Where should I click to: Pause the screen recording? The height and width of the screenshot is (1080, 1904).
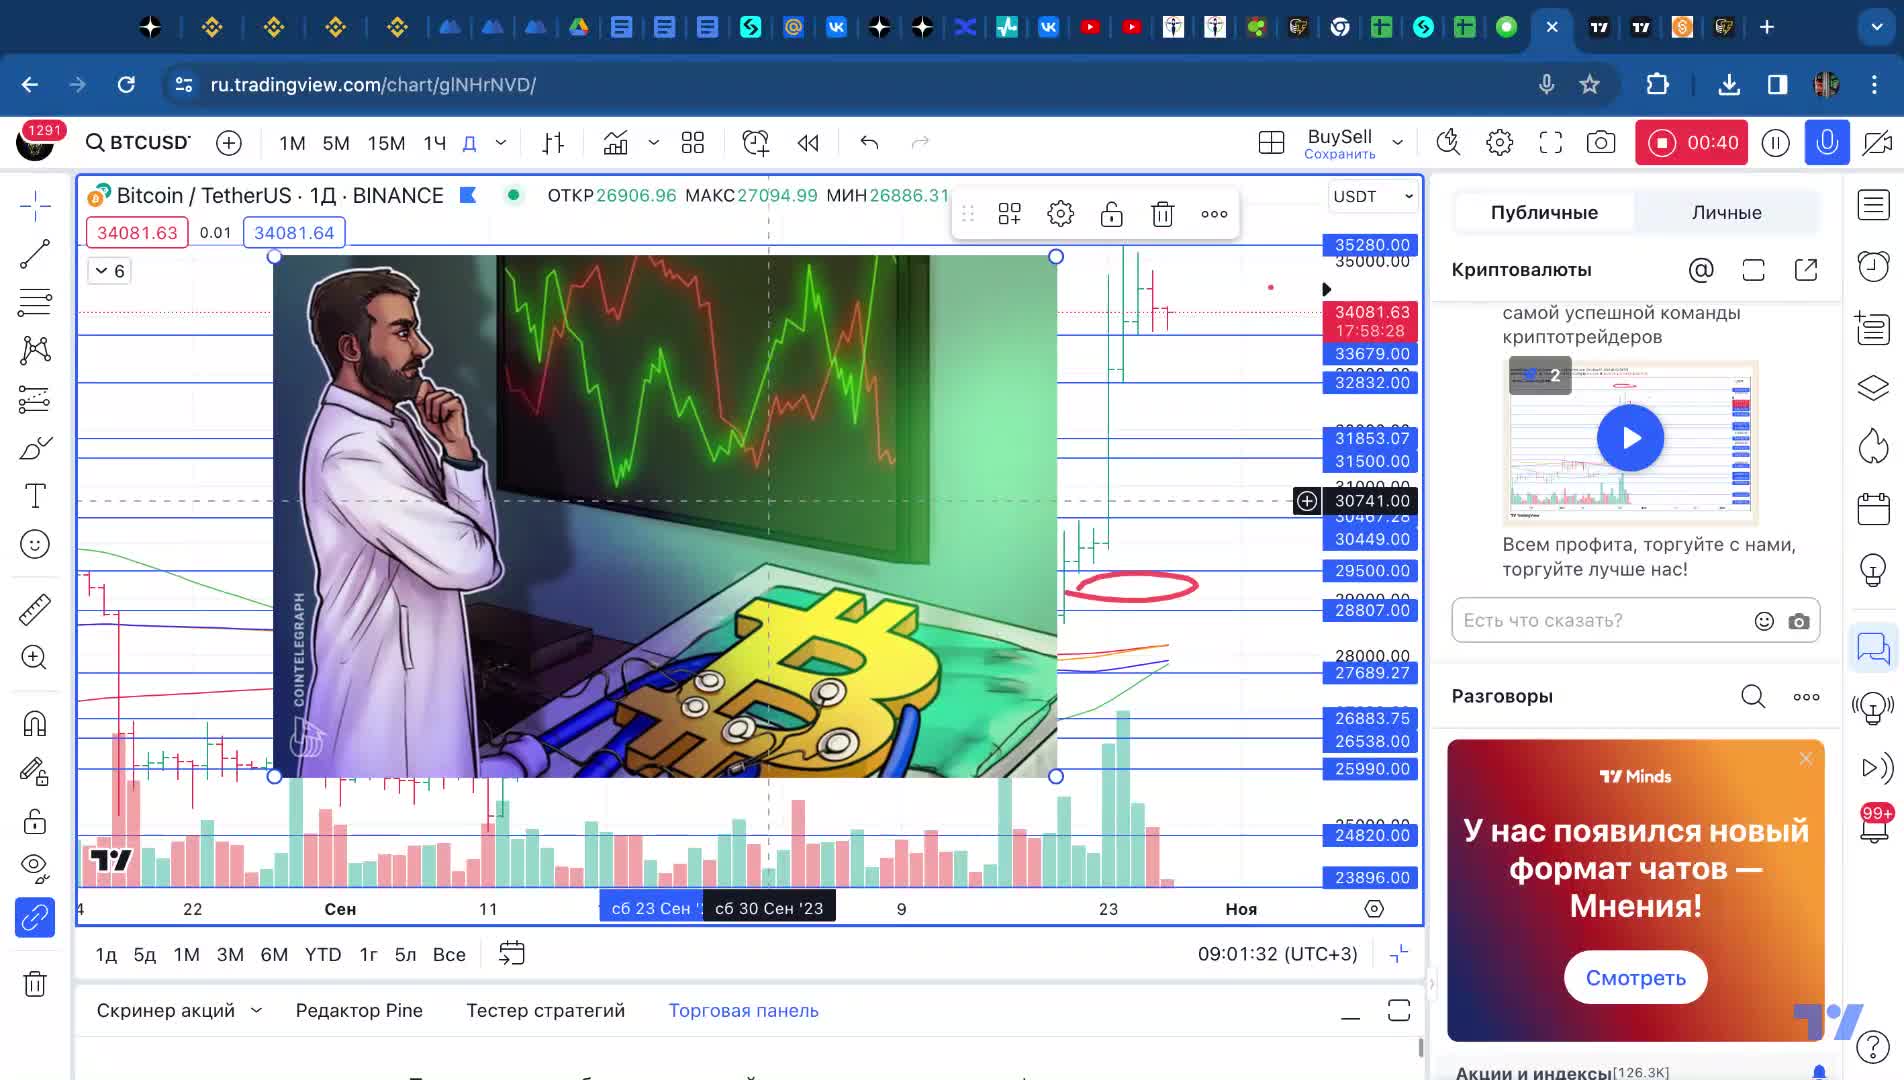(1775, 143)
